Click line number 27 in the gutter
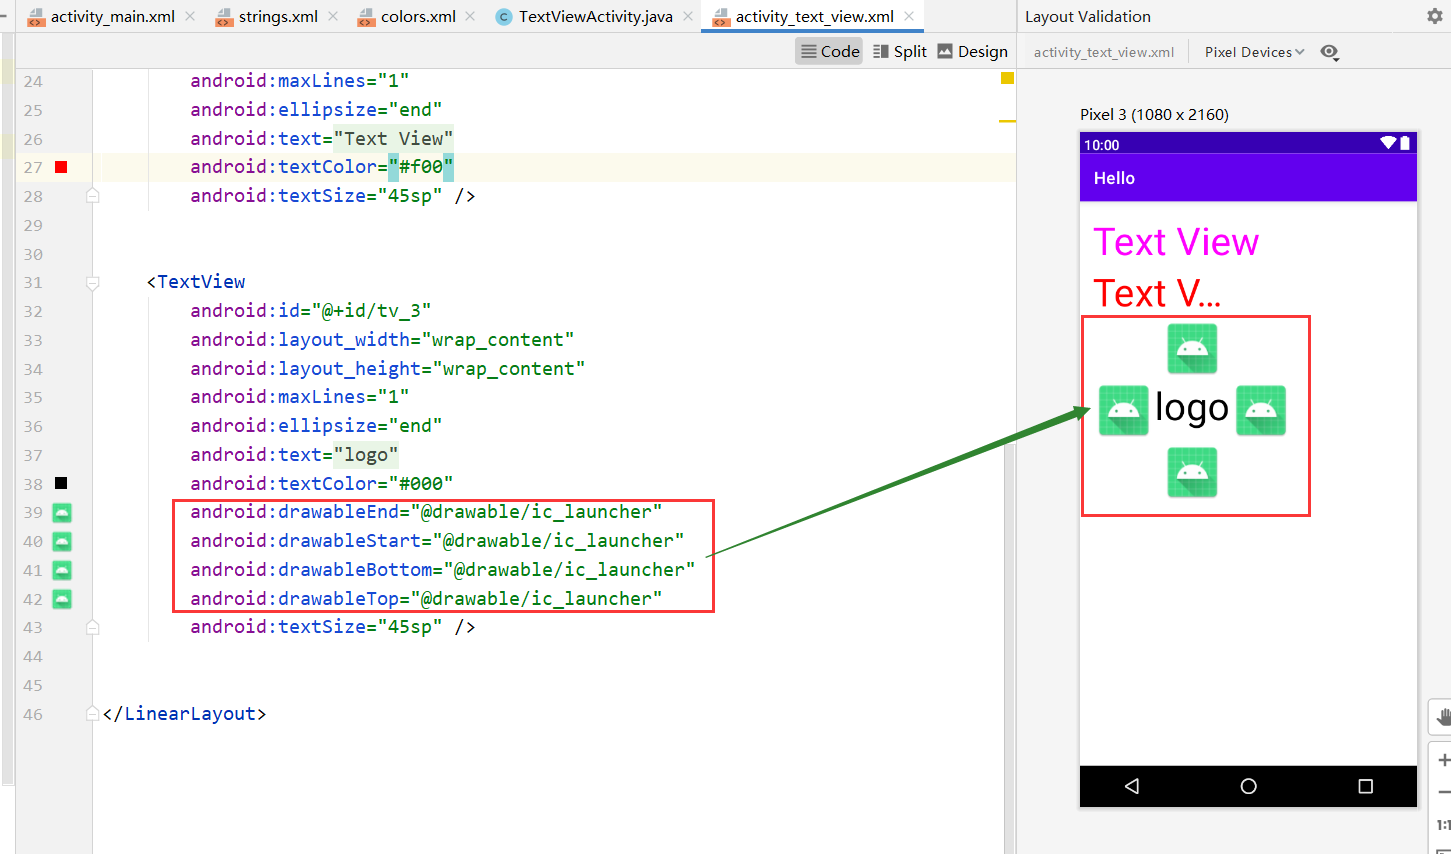 33,167
